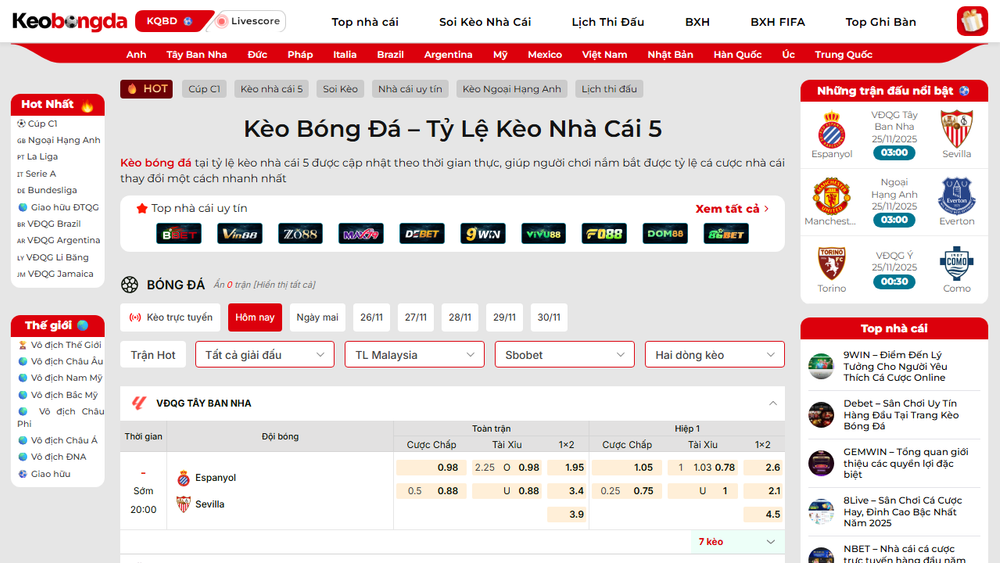The height and width of the screenshot is (563, 1000).
Task: Open the ZO88 bookmaker logo
Action: (300, 234)
